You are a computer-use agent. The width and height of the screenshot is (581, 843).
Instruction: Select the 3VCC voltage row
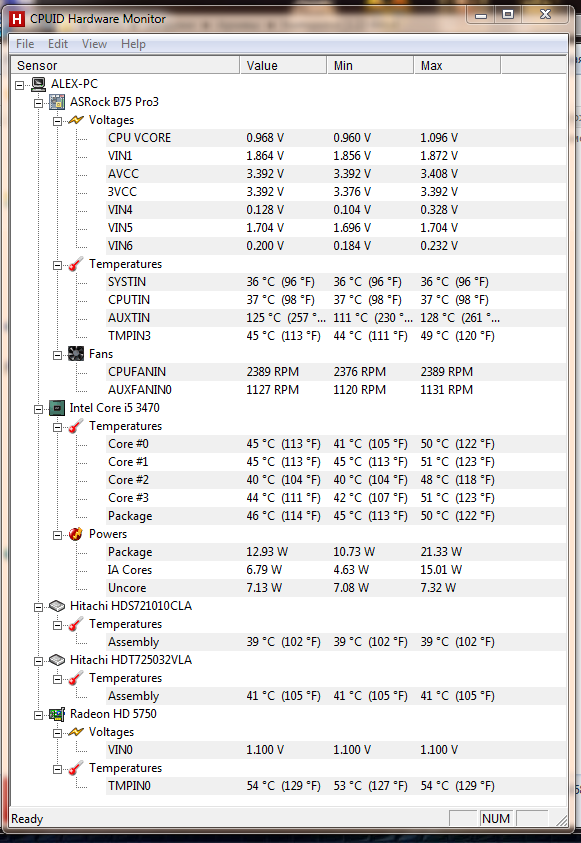[336, 192]
